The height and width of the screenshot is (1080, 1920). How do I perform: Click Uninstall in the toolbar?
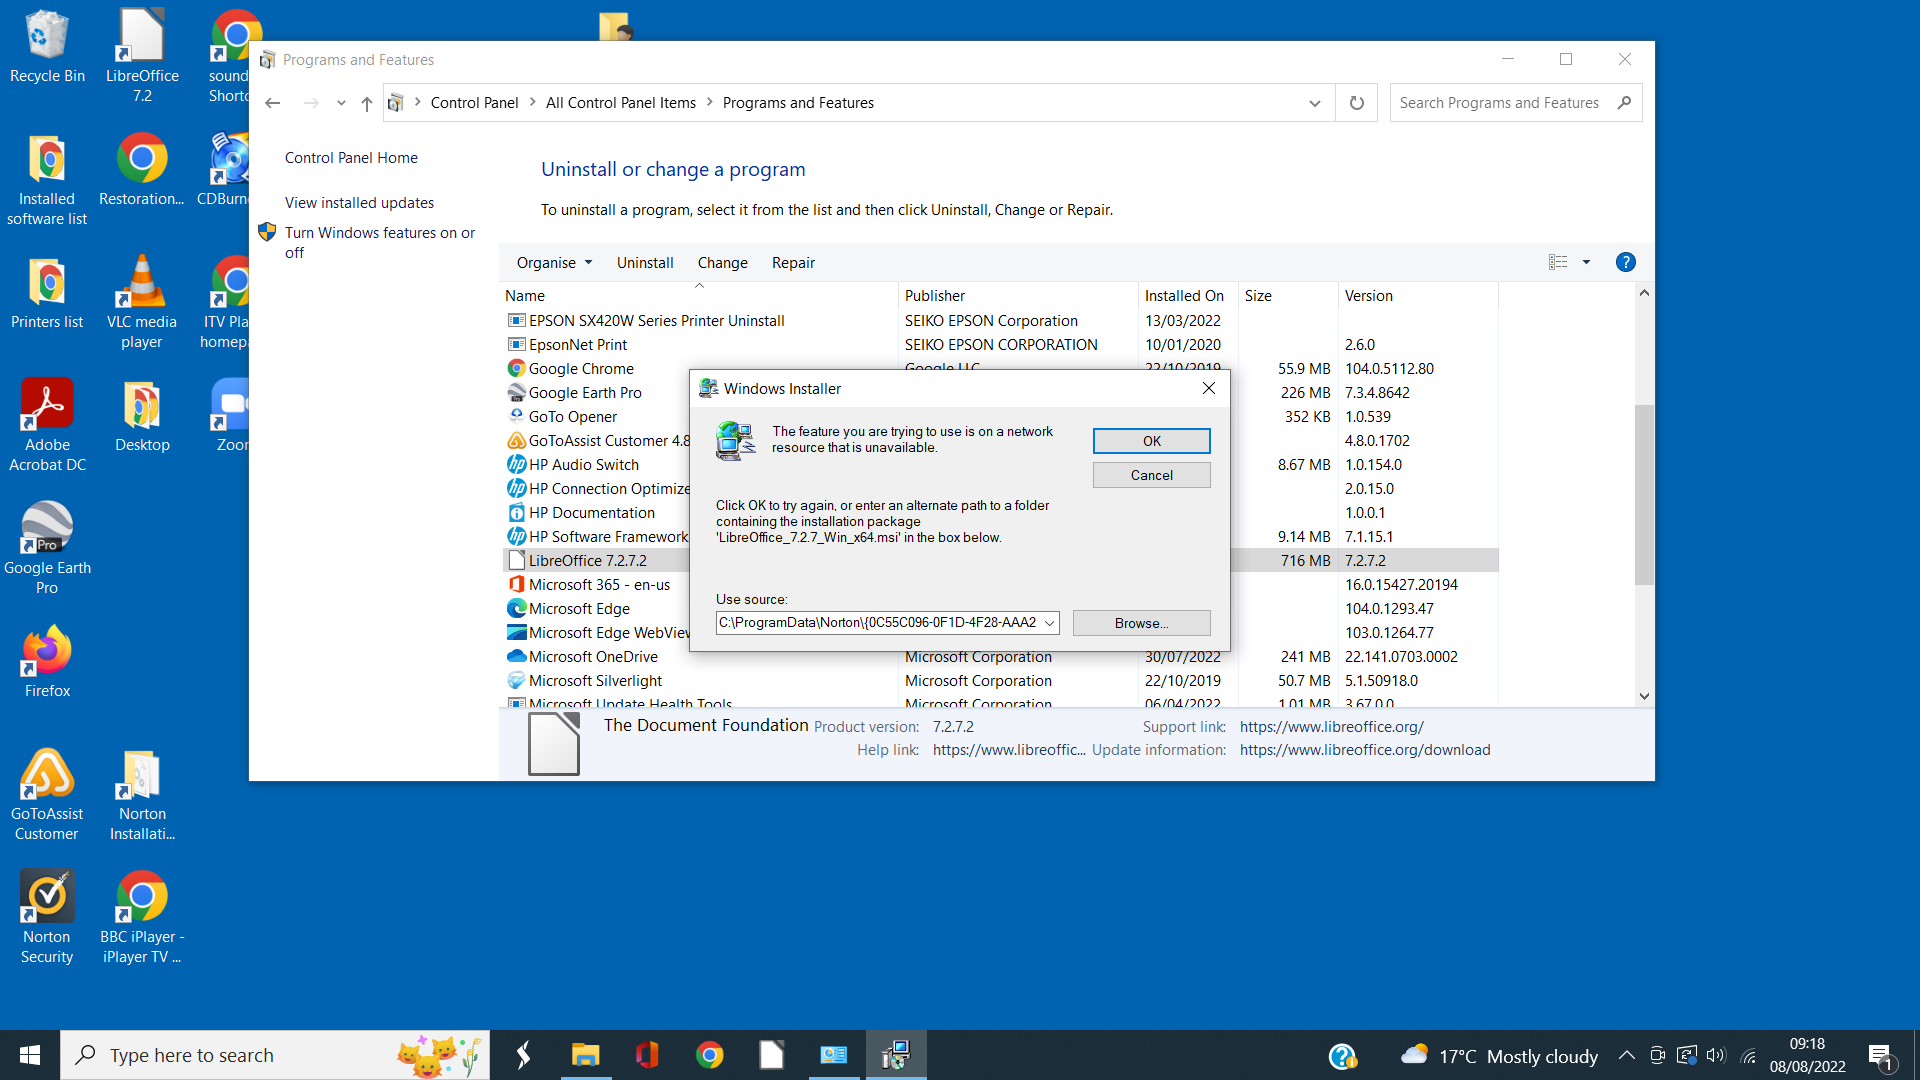click(645, 263)
